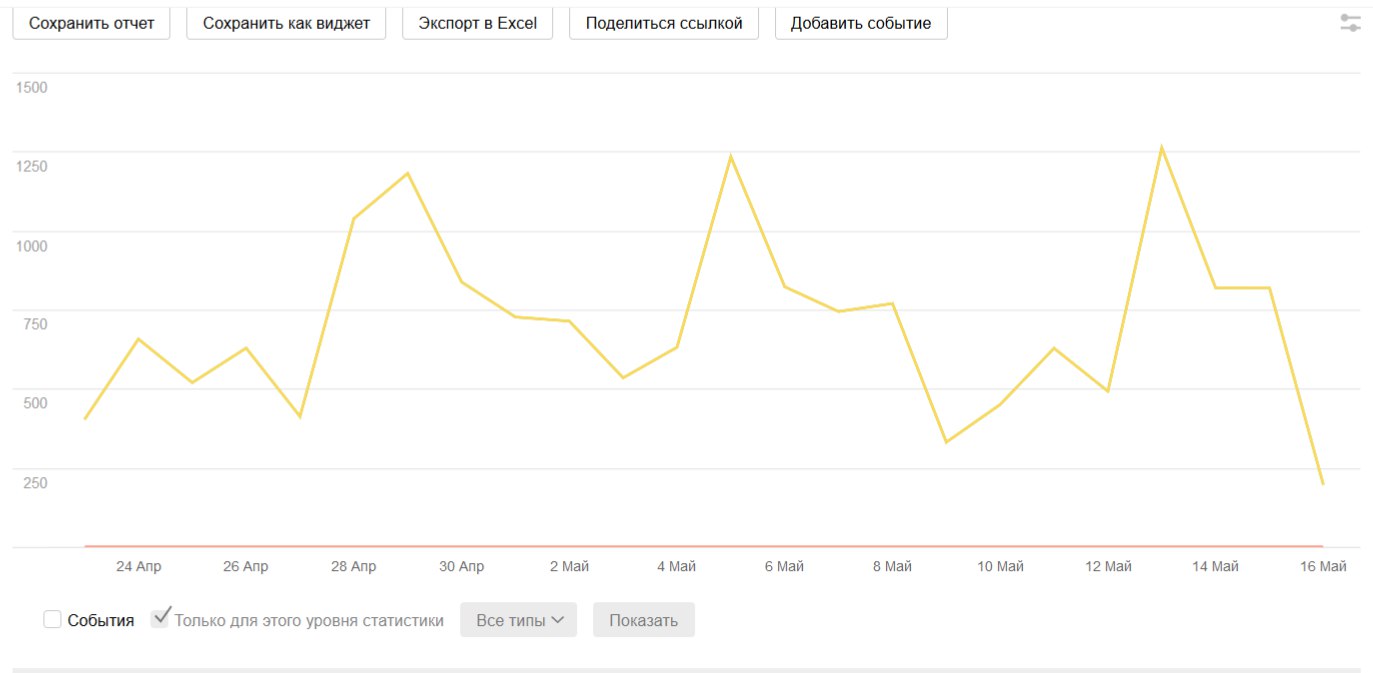This screenshot has width=1373, height=673.
Task: Click Поделиться ссылкой button
Action: (x=664, y=23)
